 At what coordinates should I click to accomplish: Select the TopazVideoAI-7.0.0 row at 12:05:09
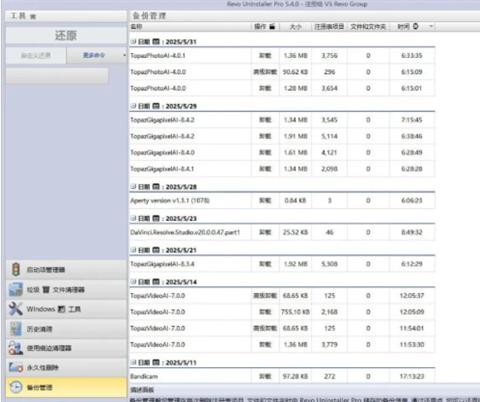coord(282,312)
